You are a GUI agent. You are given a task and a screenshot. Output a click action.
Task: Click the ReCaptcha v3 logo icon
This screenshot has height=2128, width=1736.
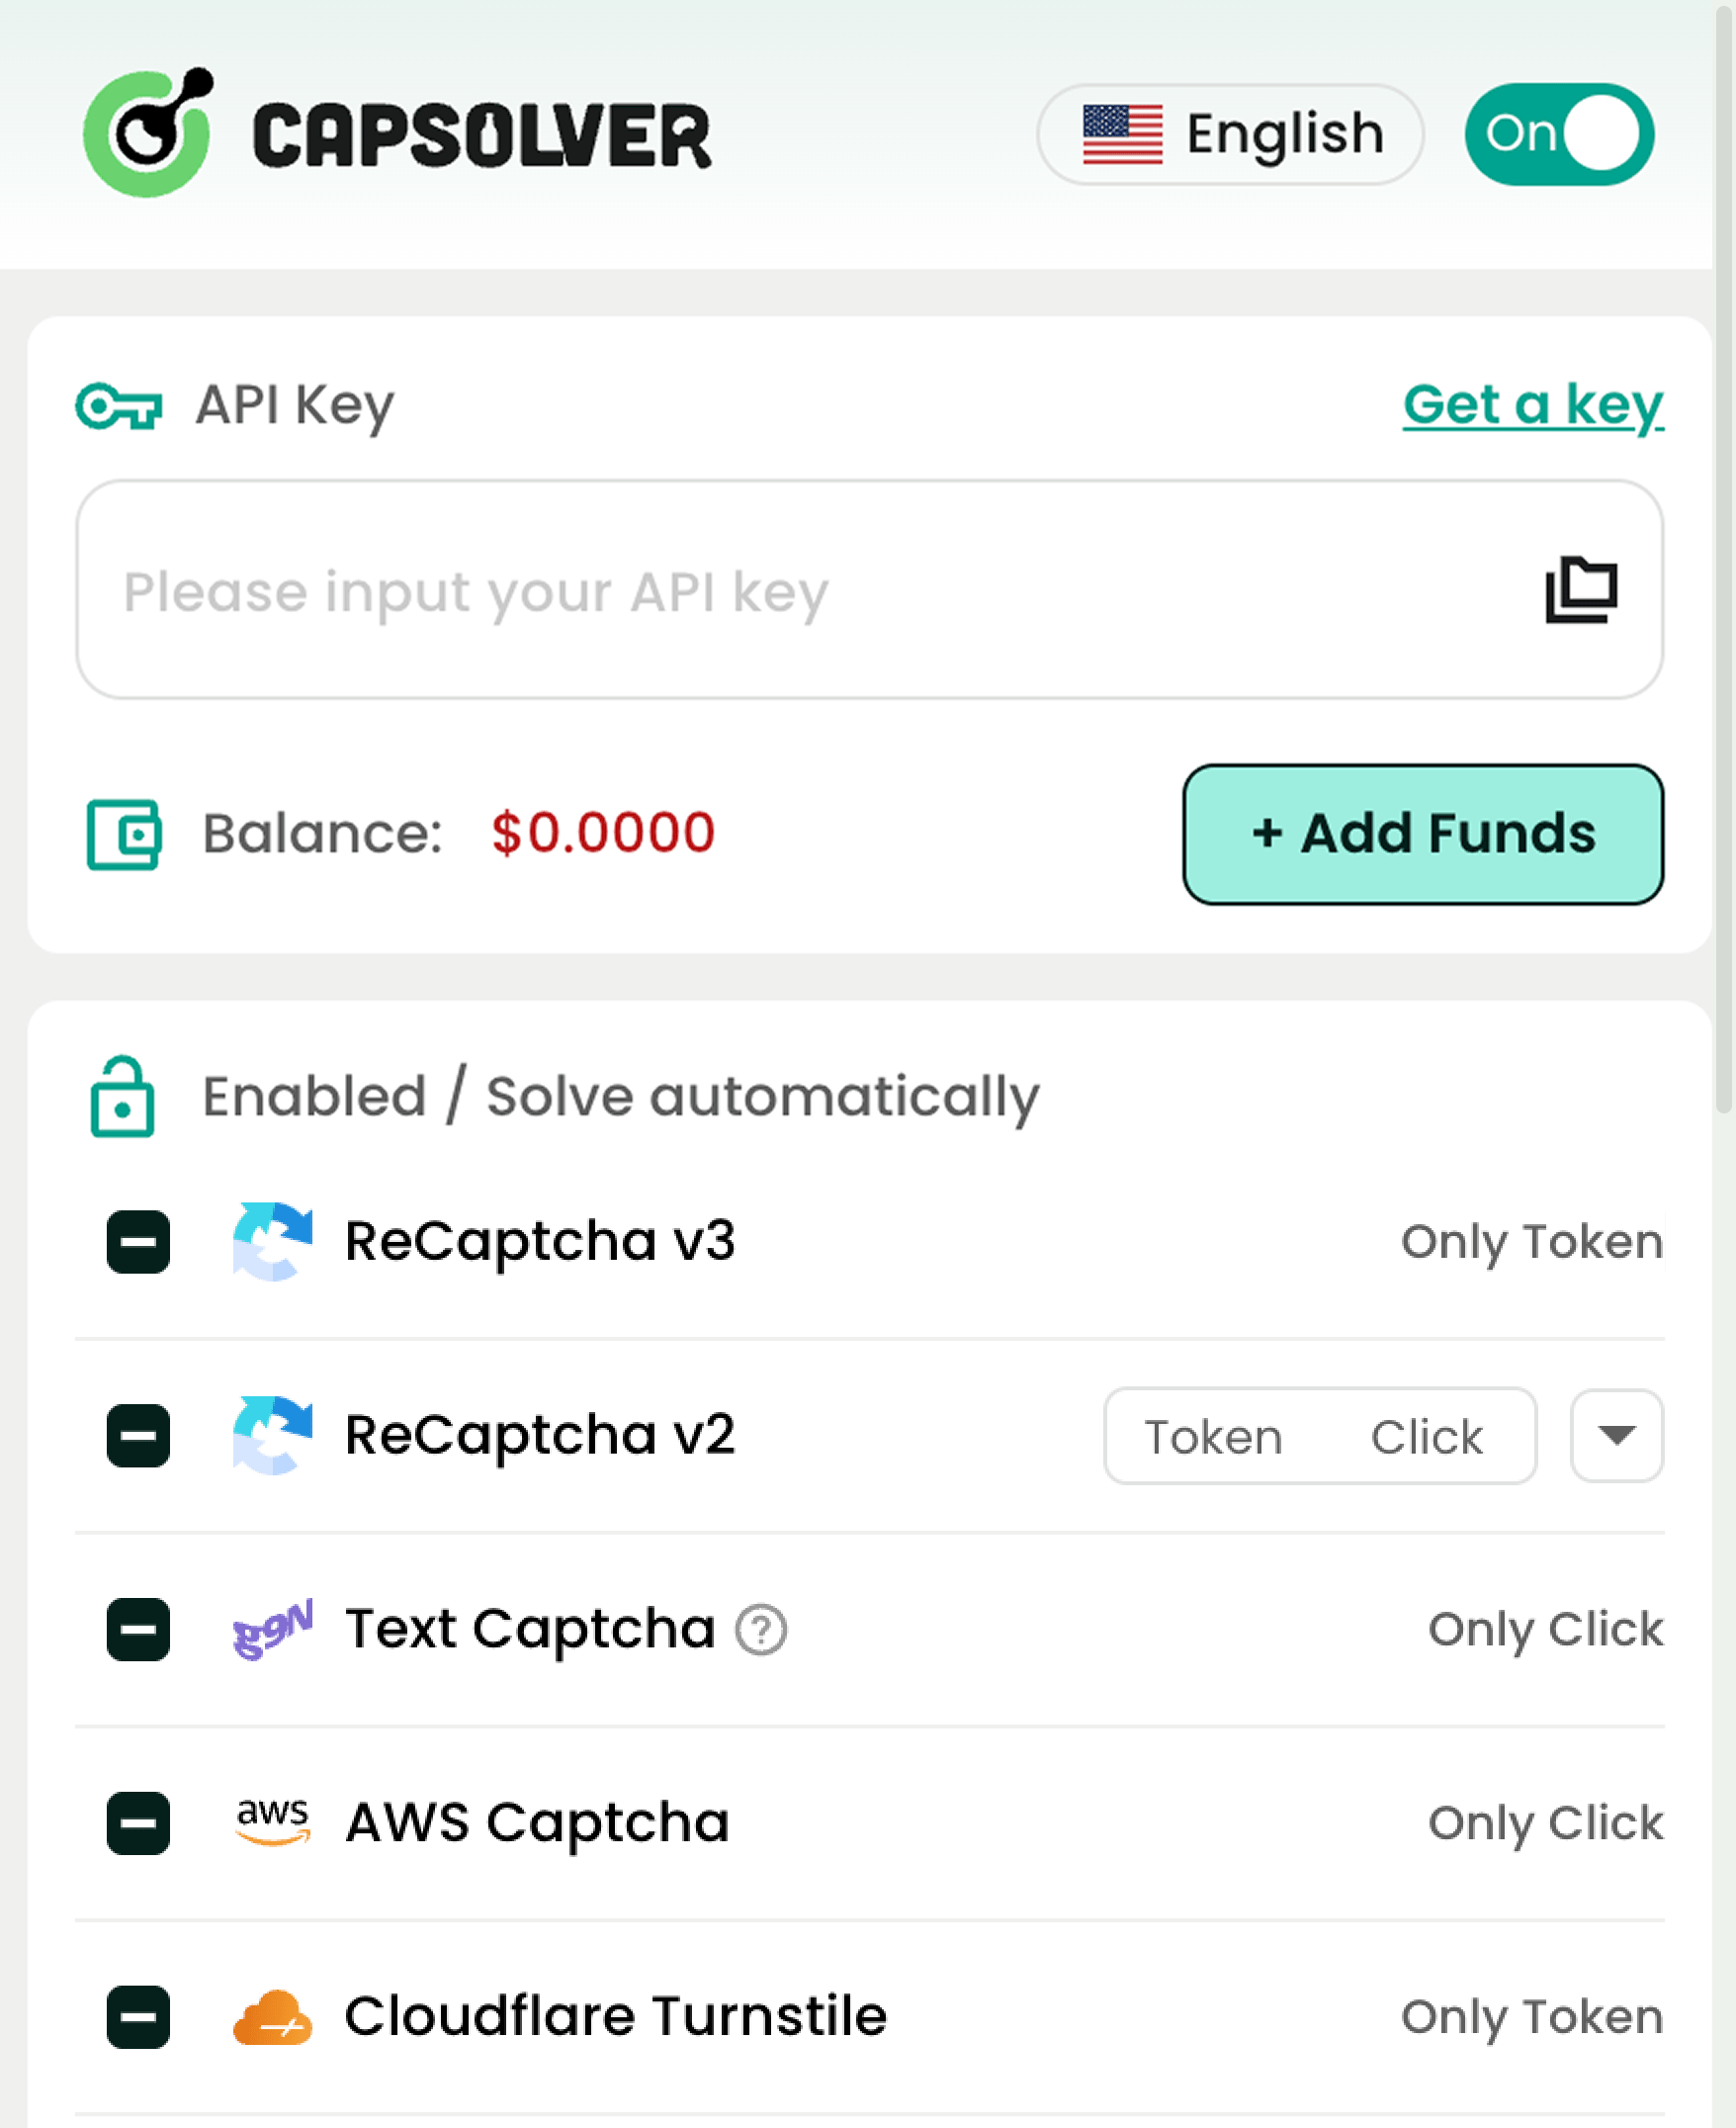point(272,1241)
